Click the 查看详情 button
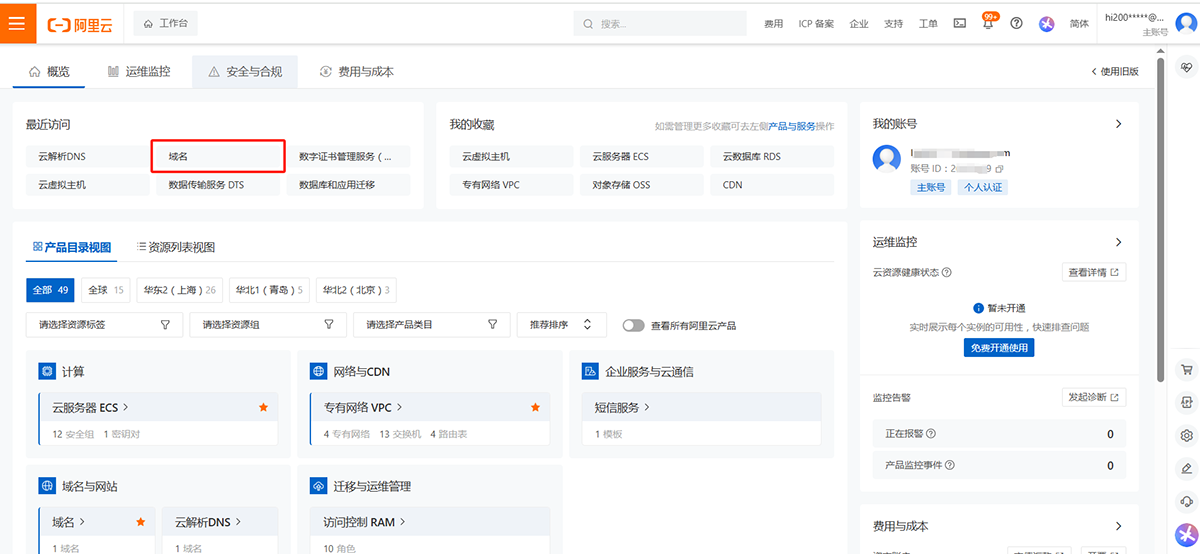The width and height of the screenshot is (1200, 554). pyautogui.click(x=1094, y=272)
